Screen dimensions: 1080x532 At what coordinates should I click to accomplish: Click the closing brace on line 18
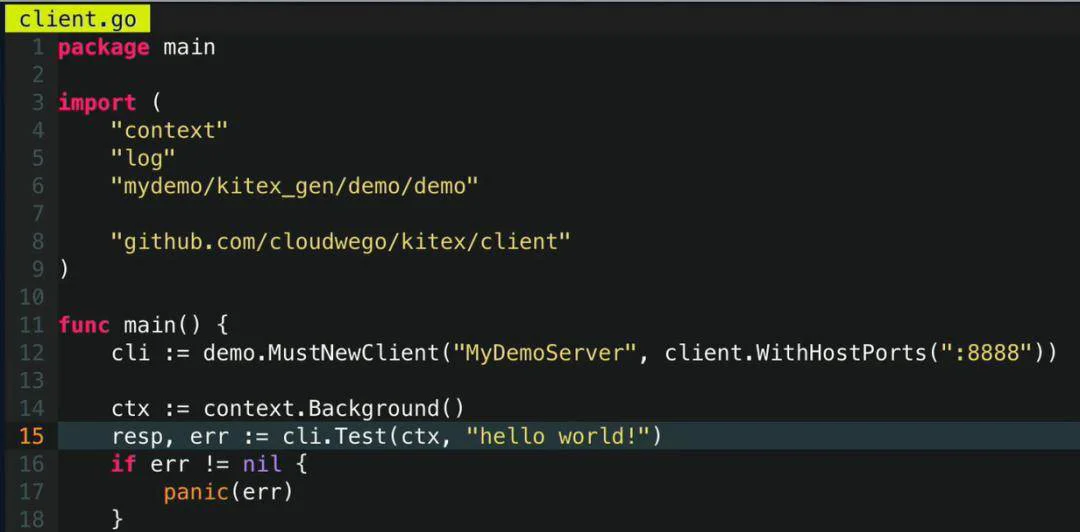click(117, 518)
